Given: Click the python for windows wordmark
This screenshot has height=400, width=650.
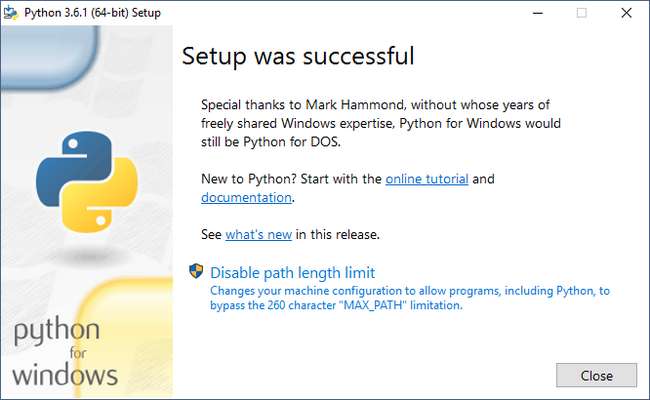Looking at the screenshot, I should [x=65, y=353].
